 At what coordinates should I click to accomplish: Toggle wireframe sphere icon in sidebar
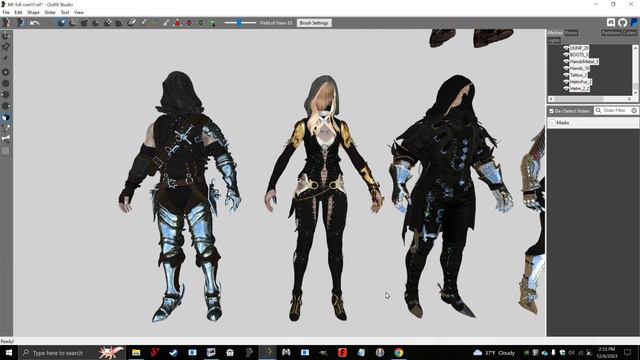click(x=6, y=83)
